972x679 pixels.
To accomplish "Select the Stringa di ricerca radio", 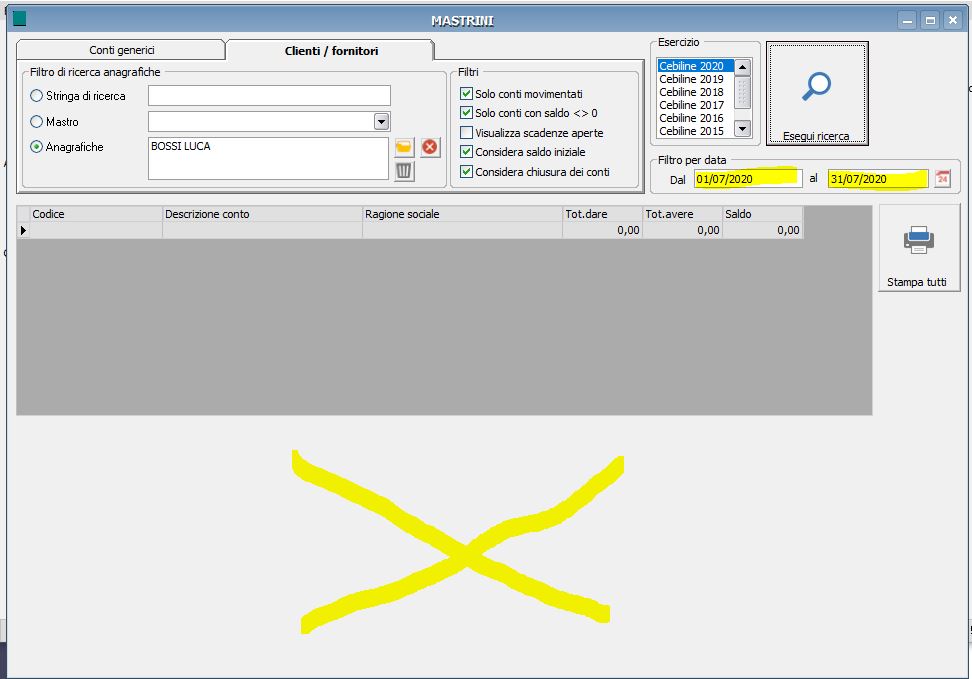I will pos(37,95).
